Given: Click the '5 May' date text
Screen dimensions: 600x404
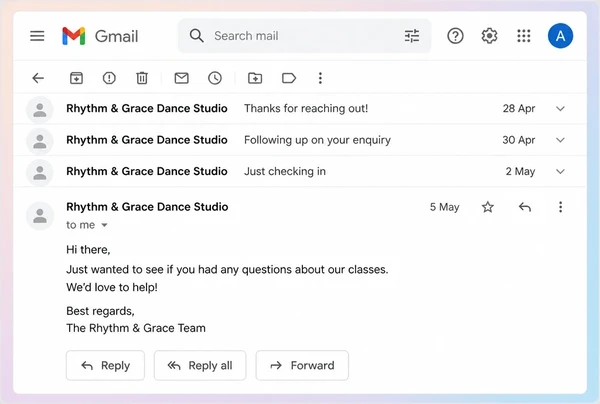Looking at the screenshot, I should pyautogui.click(x=444, y=207).
